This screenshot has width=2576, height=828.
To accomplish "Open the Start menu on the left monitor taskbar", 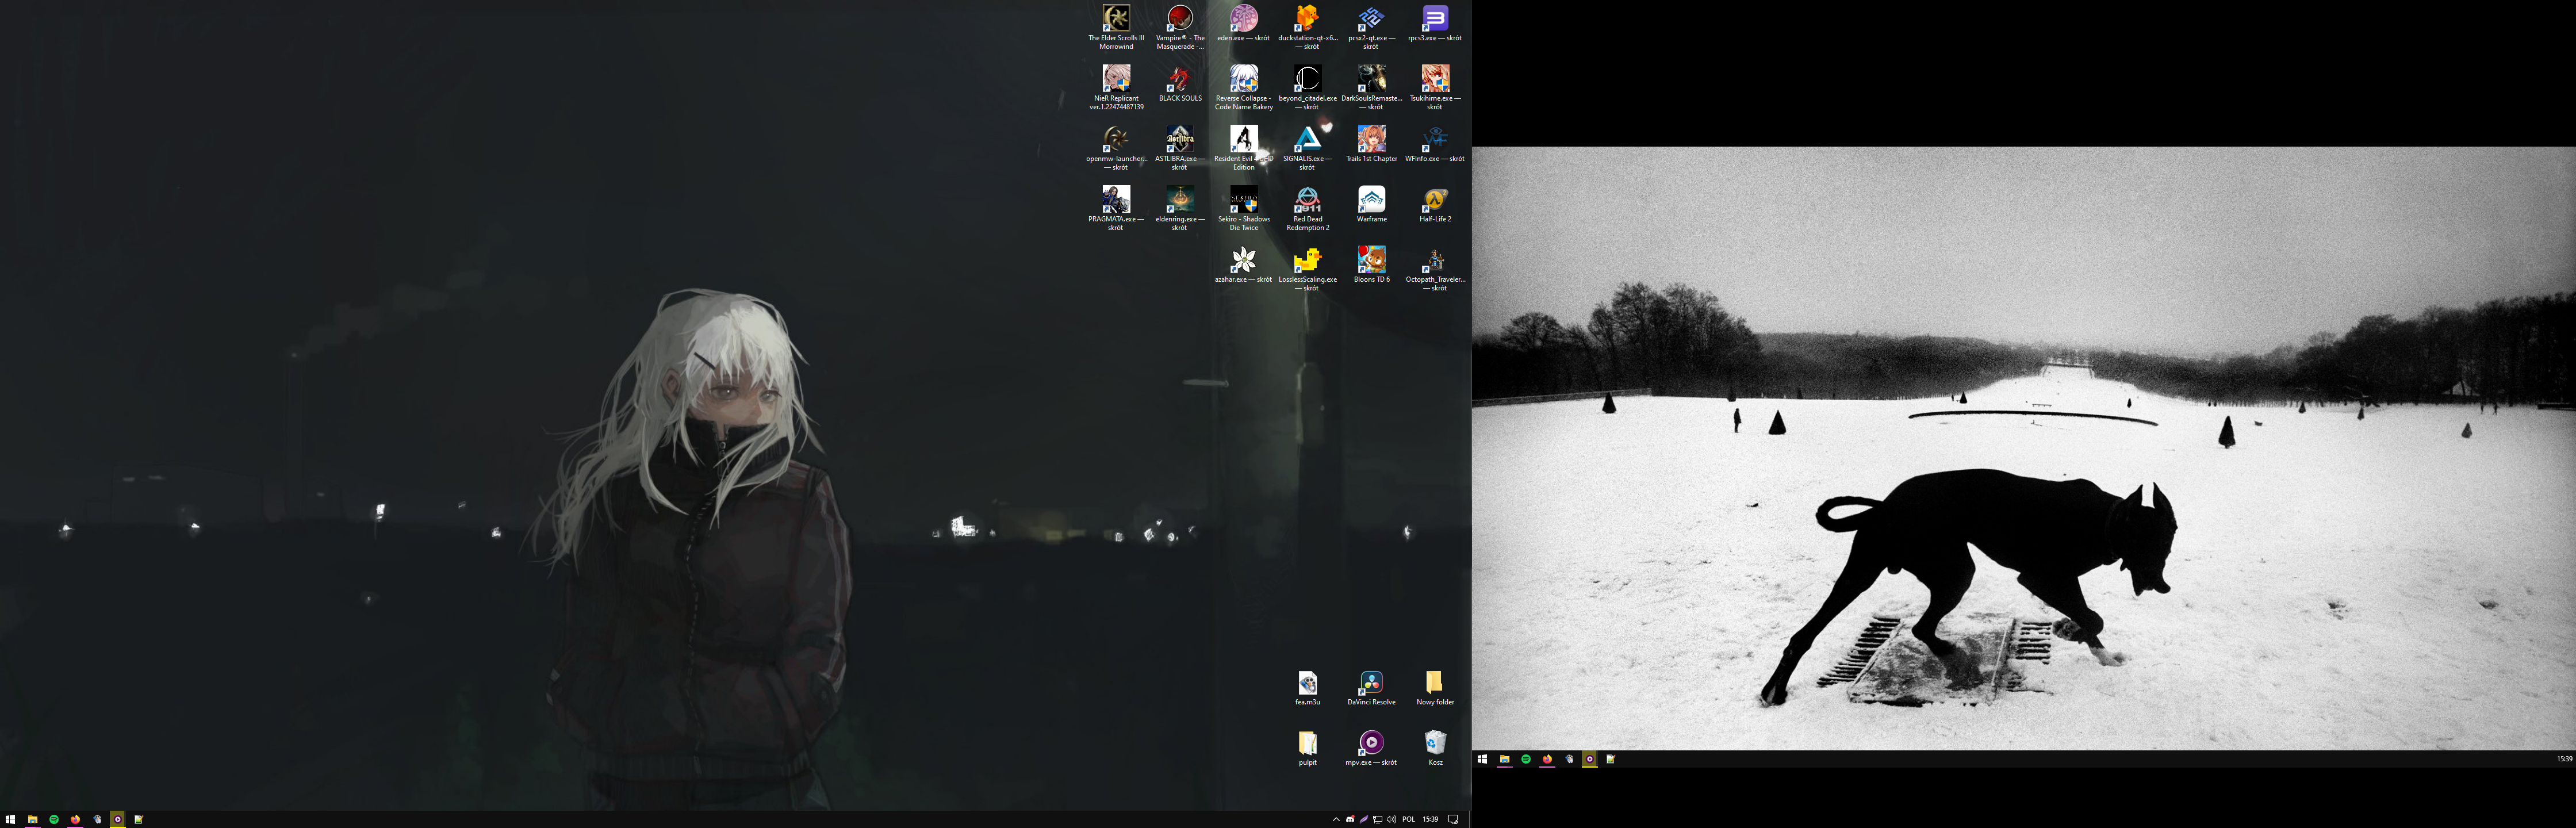I will (11, 819).
